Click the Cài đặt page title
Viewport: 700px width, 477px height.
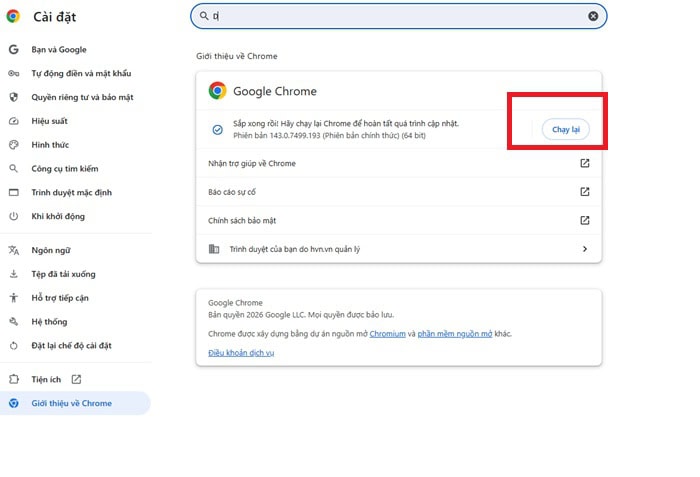(x=54, y=17)
